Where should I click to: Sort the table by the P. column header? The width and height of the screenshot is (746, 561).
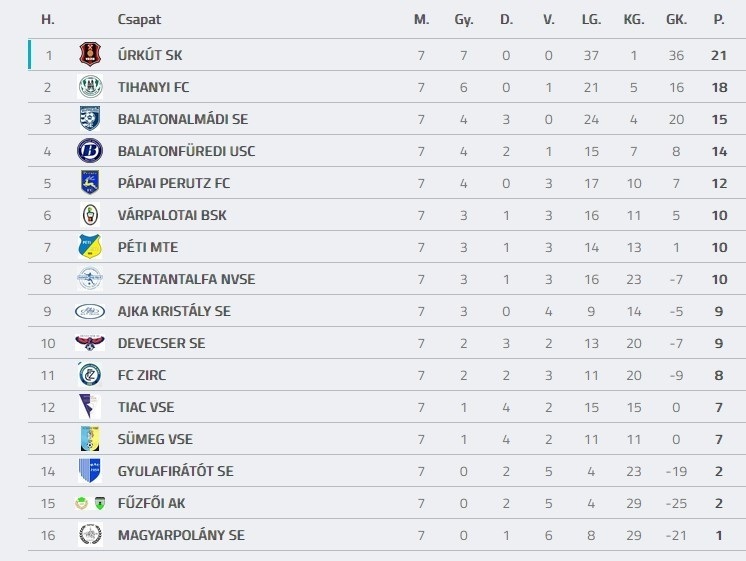[x=718, y=19]
